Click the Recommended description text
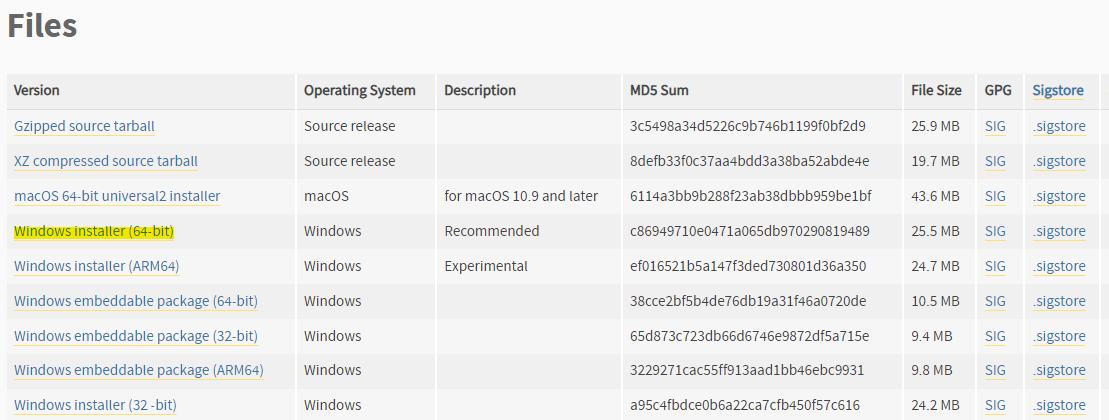Screen dimensions: 1109x420 click(x=492, y=231)
